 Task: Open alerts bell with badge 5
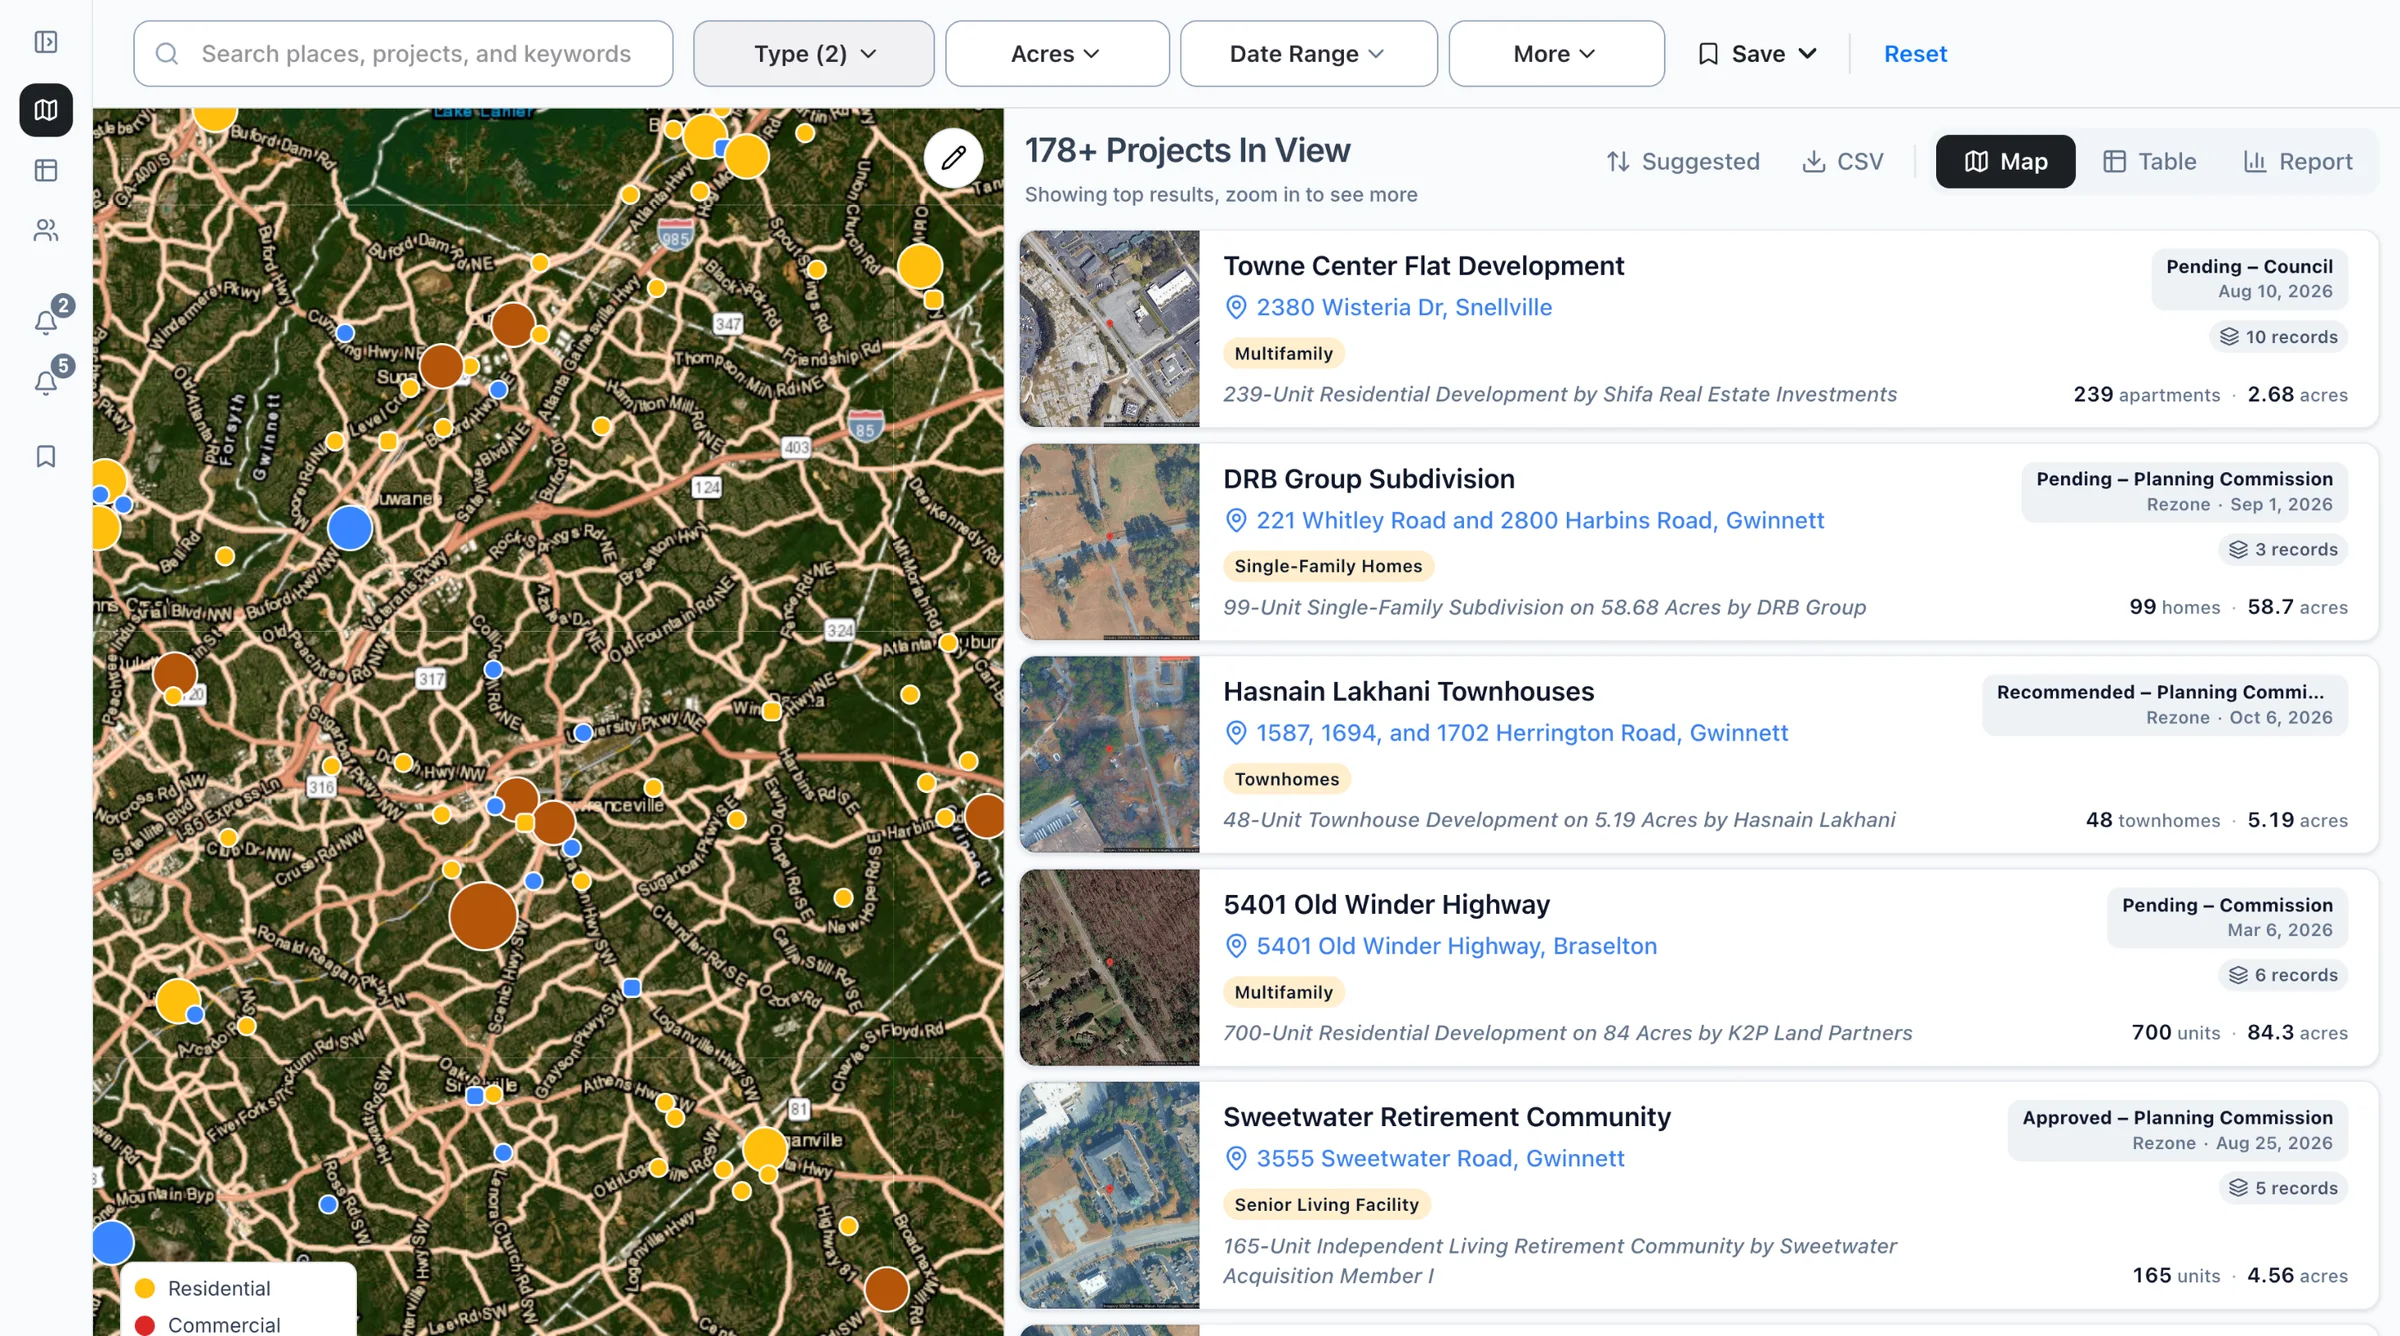46,382
